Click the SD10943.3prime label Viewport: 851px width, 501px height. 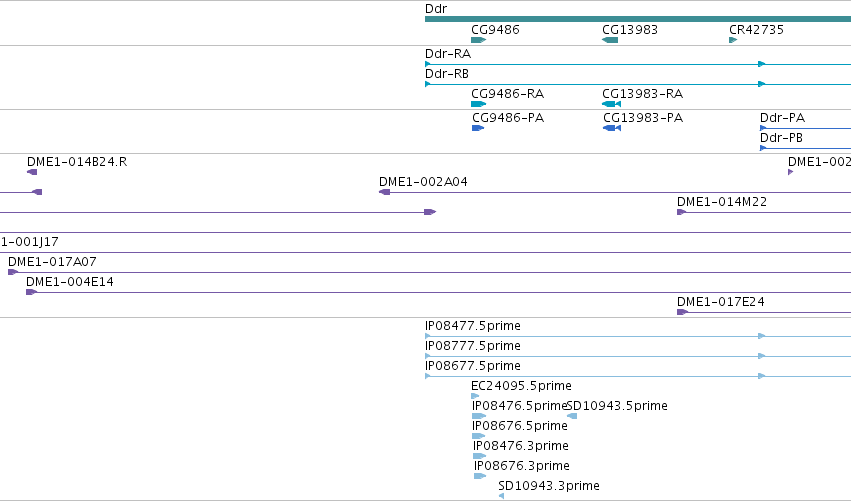[549, 486]
